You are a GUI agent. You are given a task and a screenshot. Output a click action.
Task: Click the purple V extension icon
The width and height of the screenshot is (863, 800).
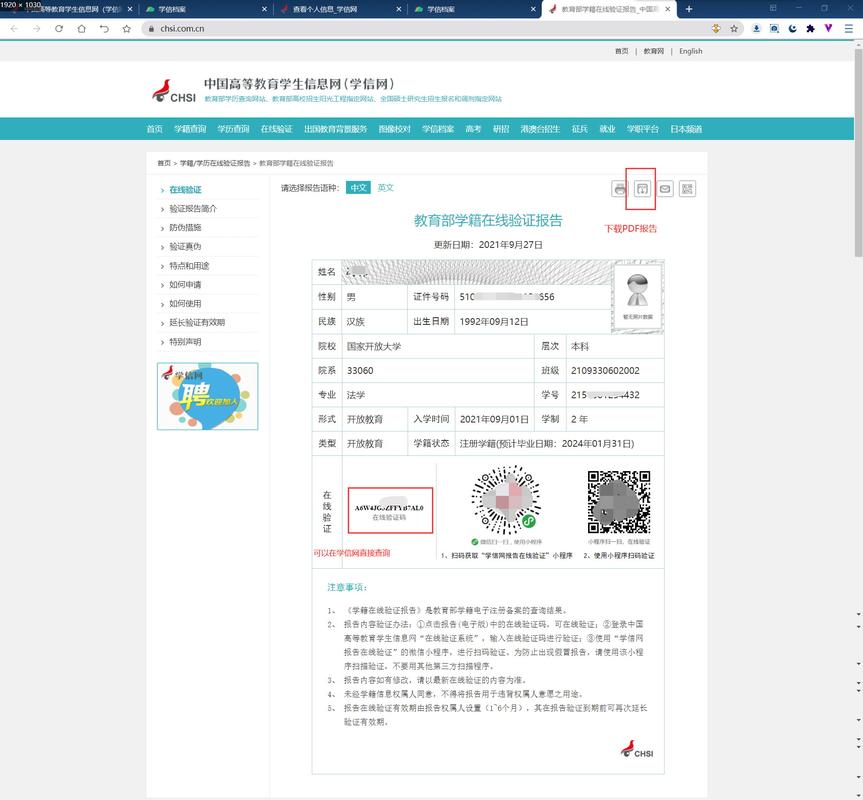(828, 29)
